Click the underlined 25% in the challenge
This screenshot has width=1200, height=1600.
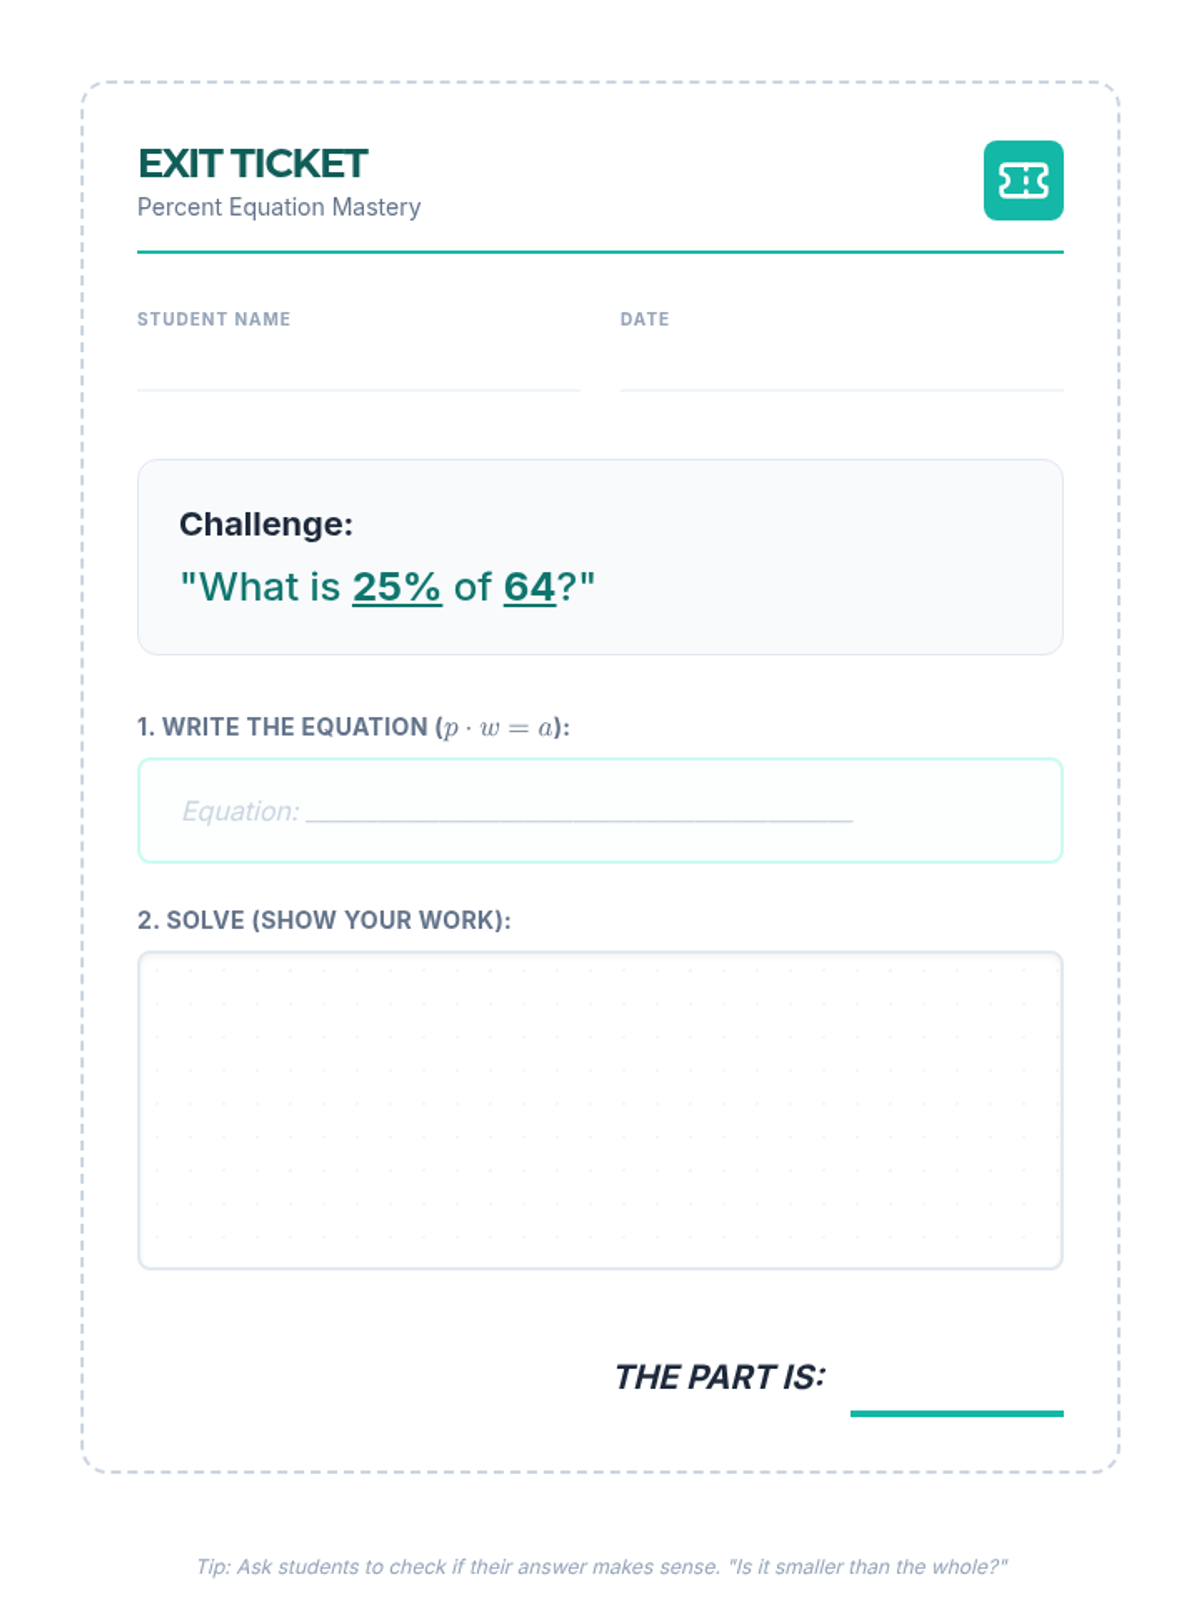click(396, 587)
